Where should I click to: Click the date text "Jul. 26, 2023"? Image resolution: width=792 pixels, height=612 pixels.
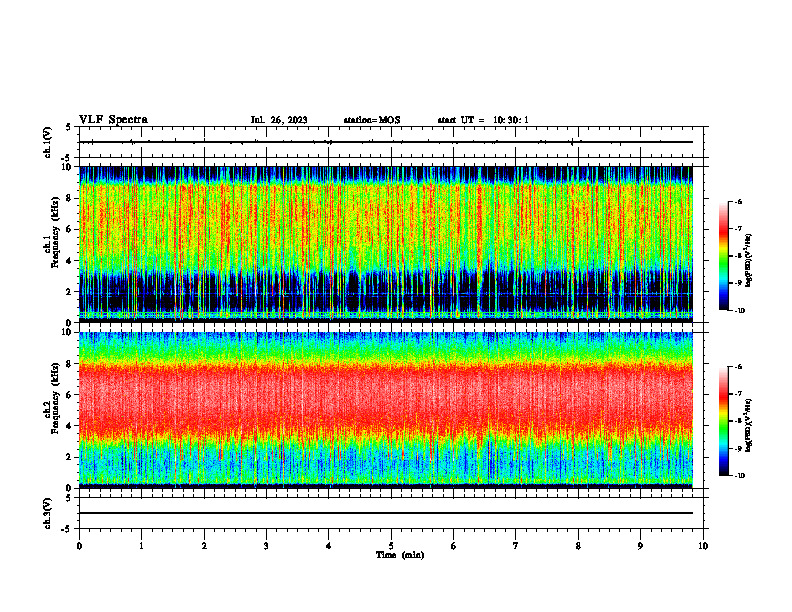[279, 120]
